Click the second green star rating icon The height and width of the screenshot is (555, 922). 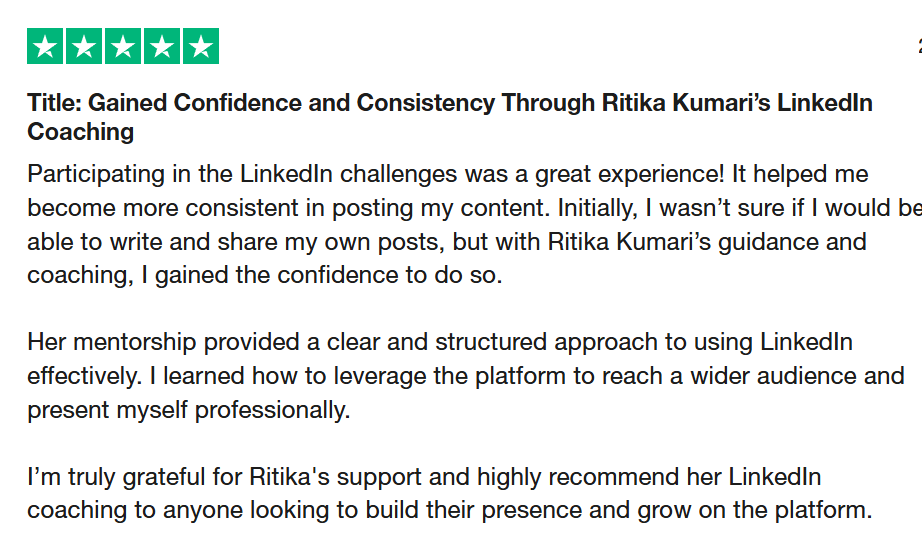[83, 46]
